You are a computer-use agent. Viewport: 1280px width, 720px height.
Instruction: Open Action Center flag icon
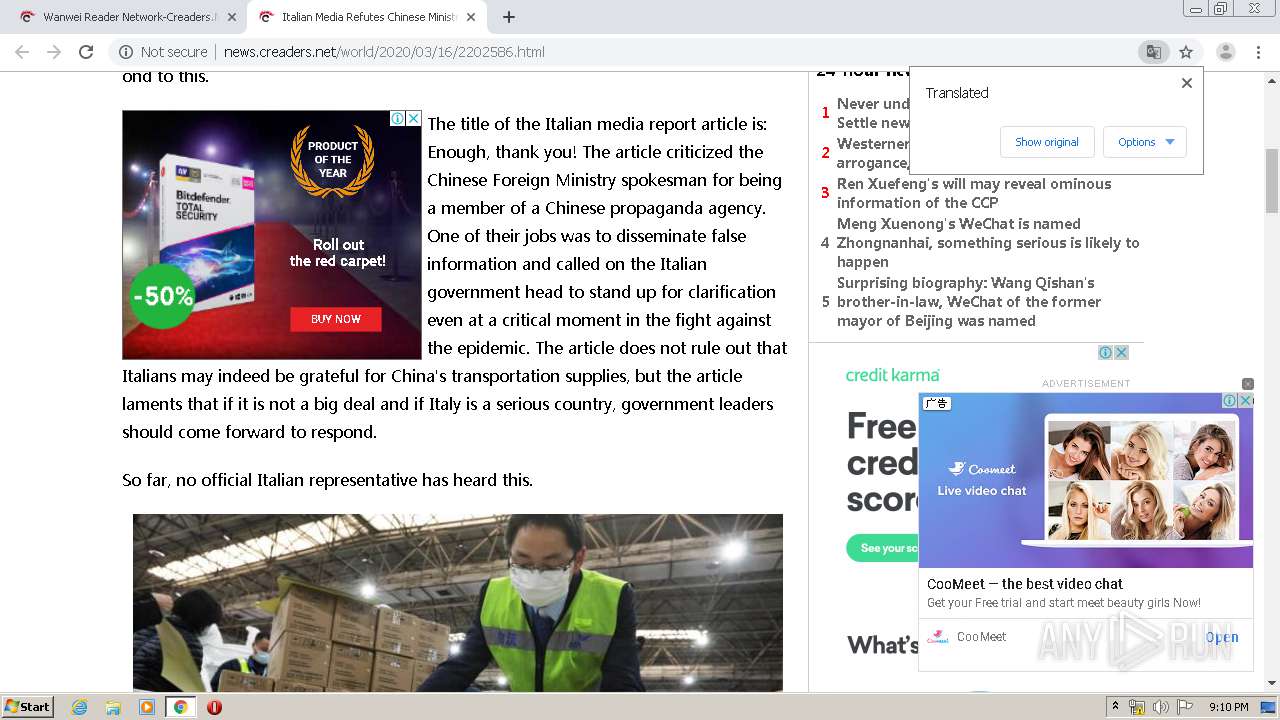(1184, 707)
